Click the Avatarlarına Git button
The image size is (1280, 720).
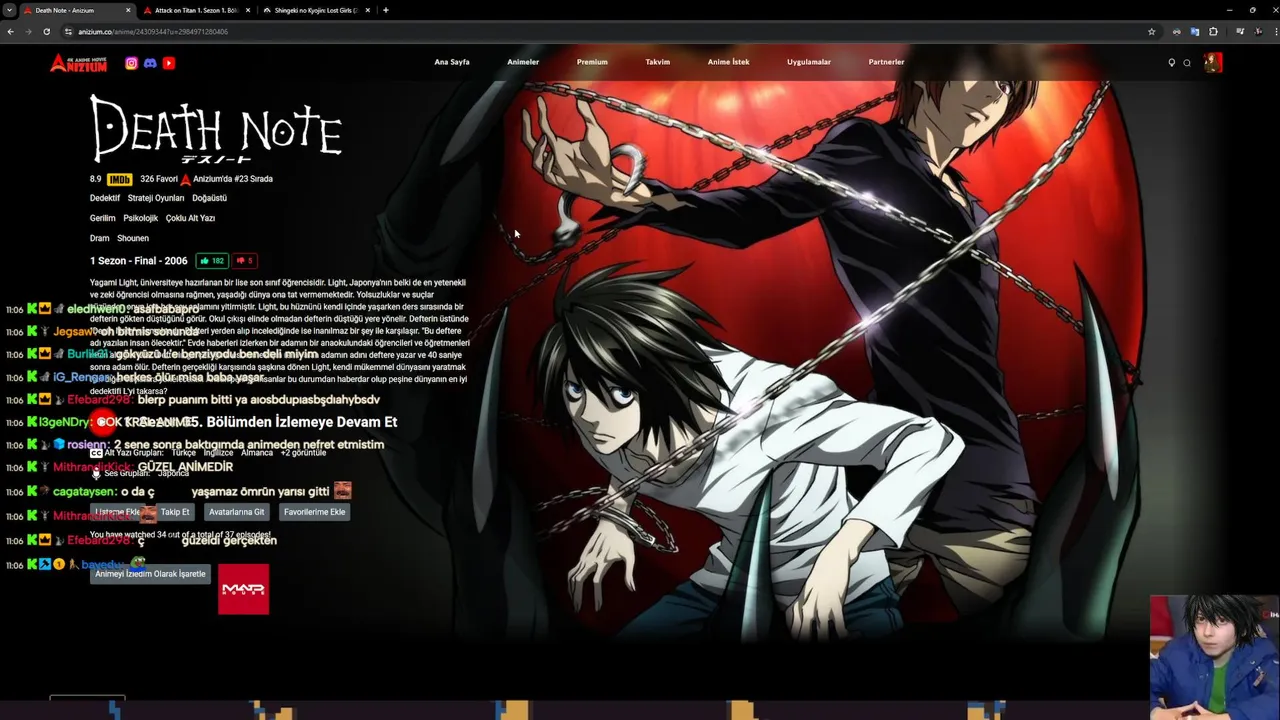click(237, 512)
